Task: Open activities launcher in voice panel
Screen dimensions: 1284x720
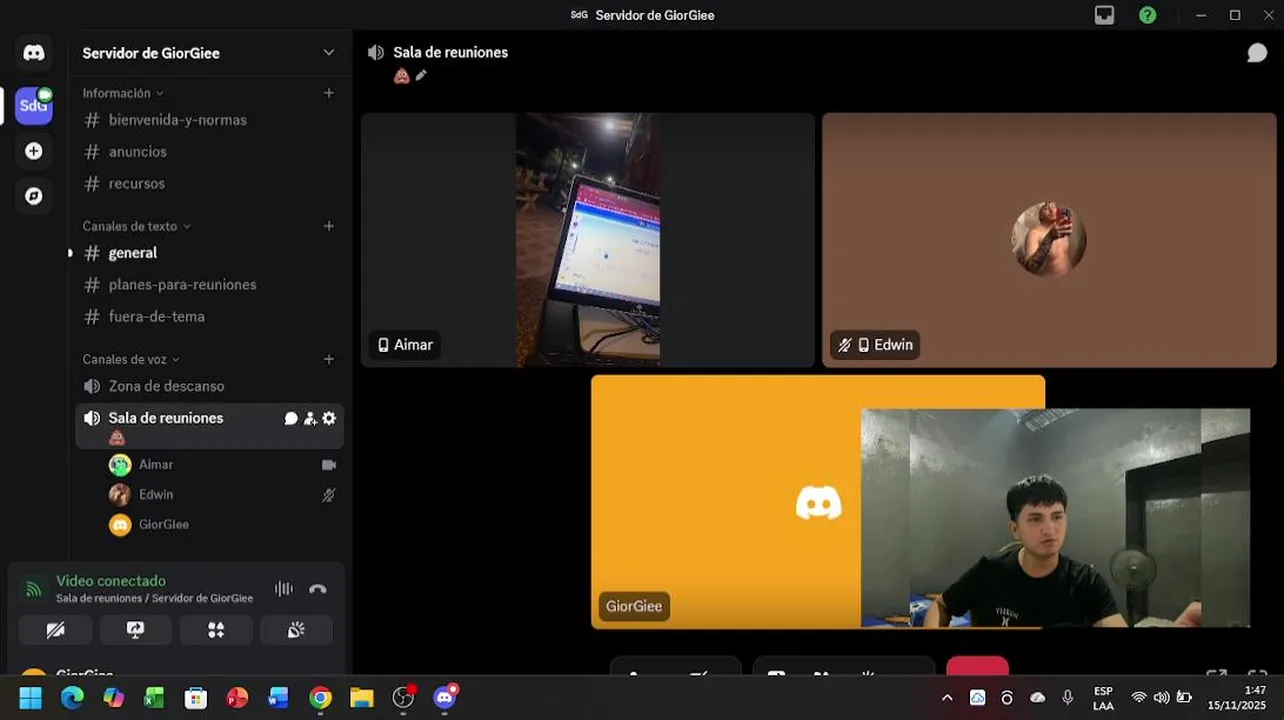Action: tap(216, 630)
